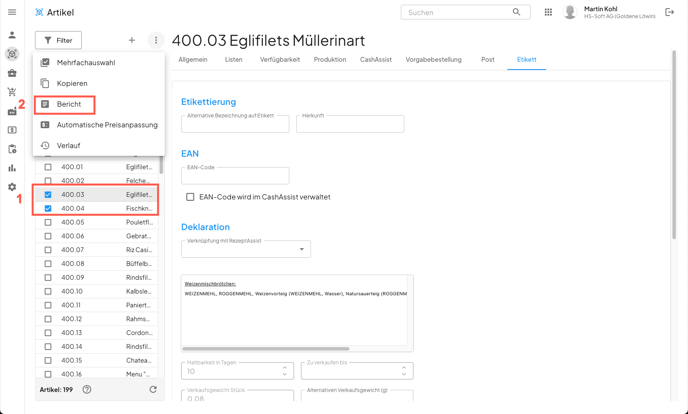688x414 pixels.
Task: Choose Kopieren from the menu
Action: (x=99, y=83)
